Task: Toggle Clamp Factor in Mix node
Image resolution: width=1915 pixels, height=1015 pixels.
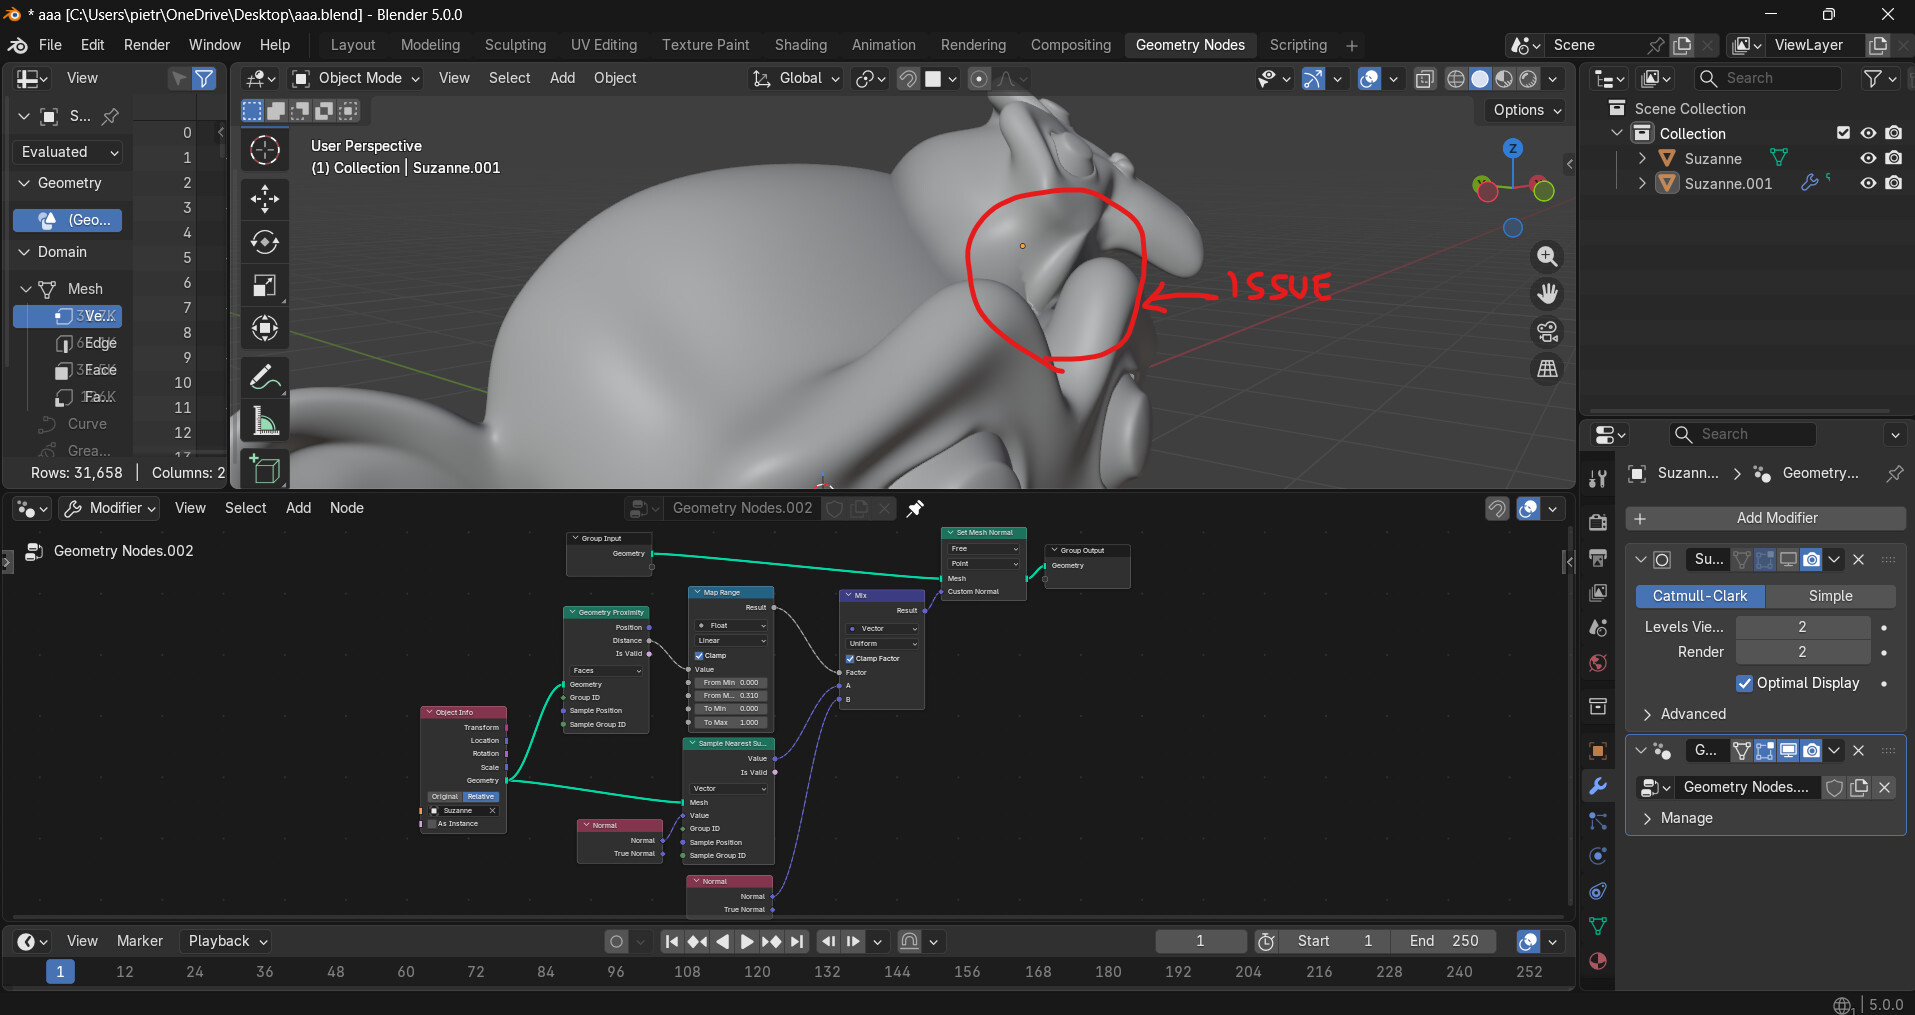Action: pos(850,659)
